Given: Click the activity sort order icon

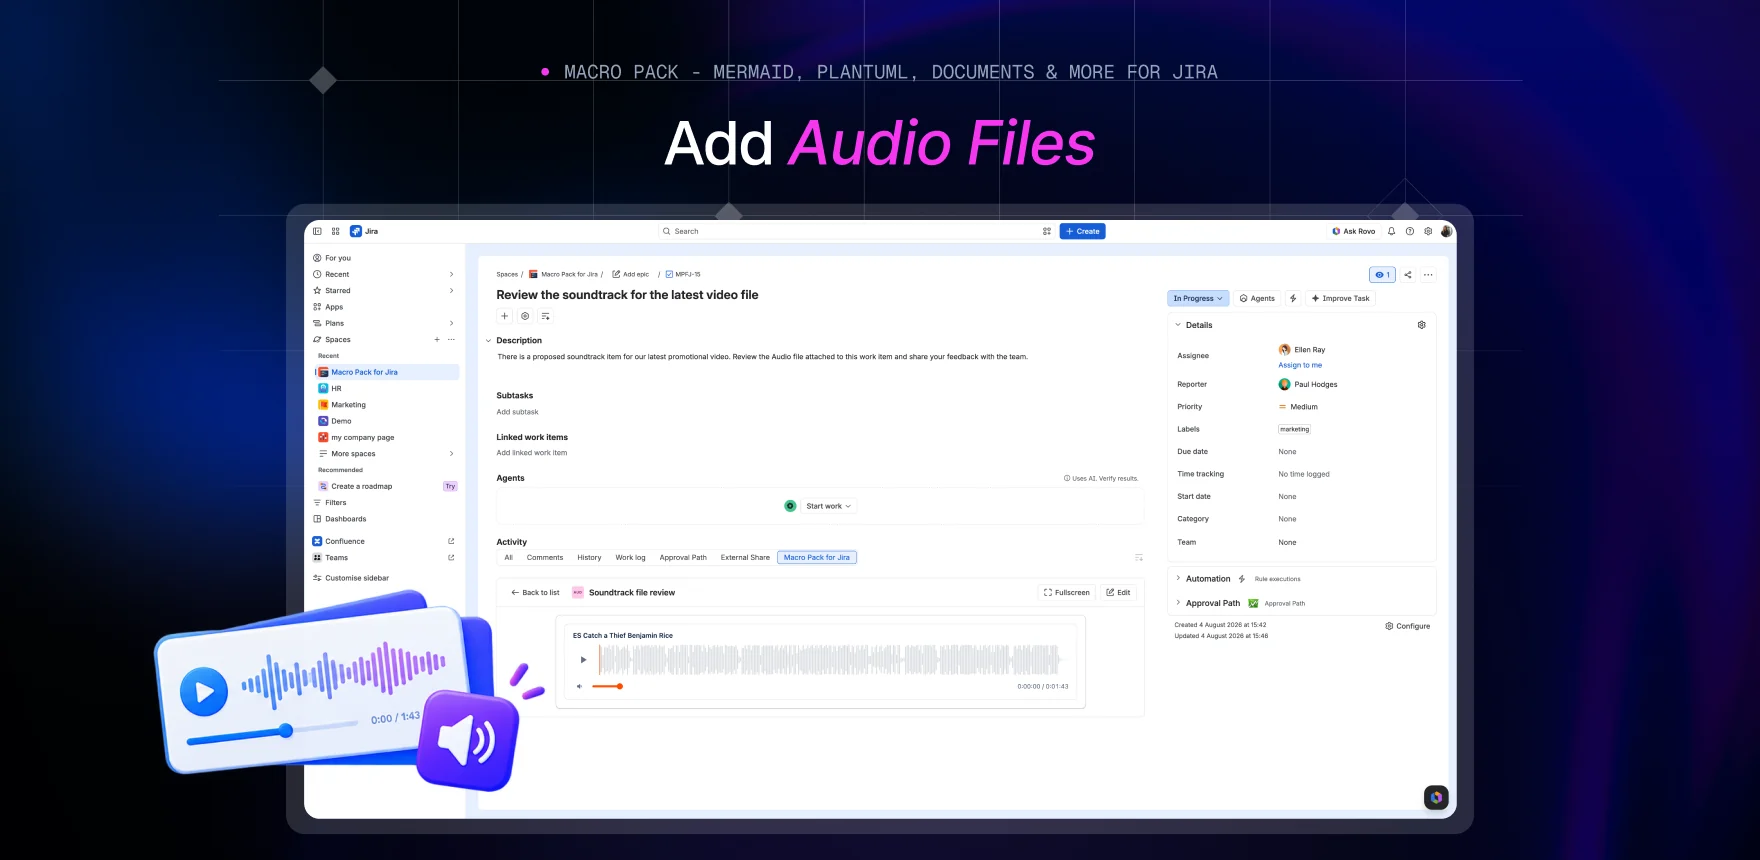Looking at the screenshot, I should (x=1138, y=558).
